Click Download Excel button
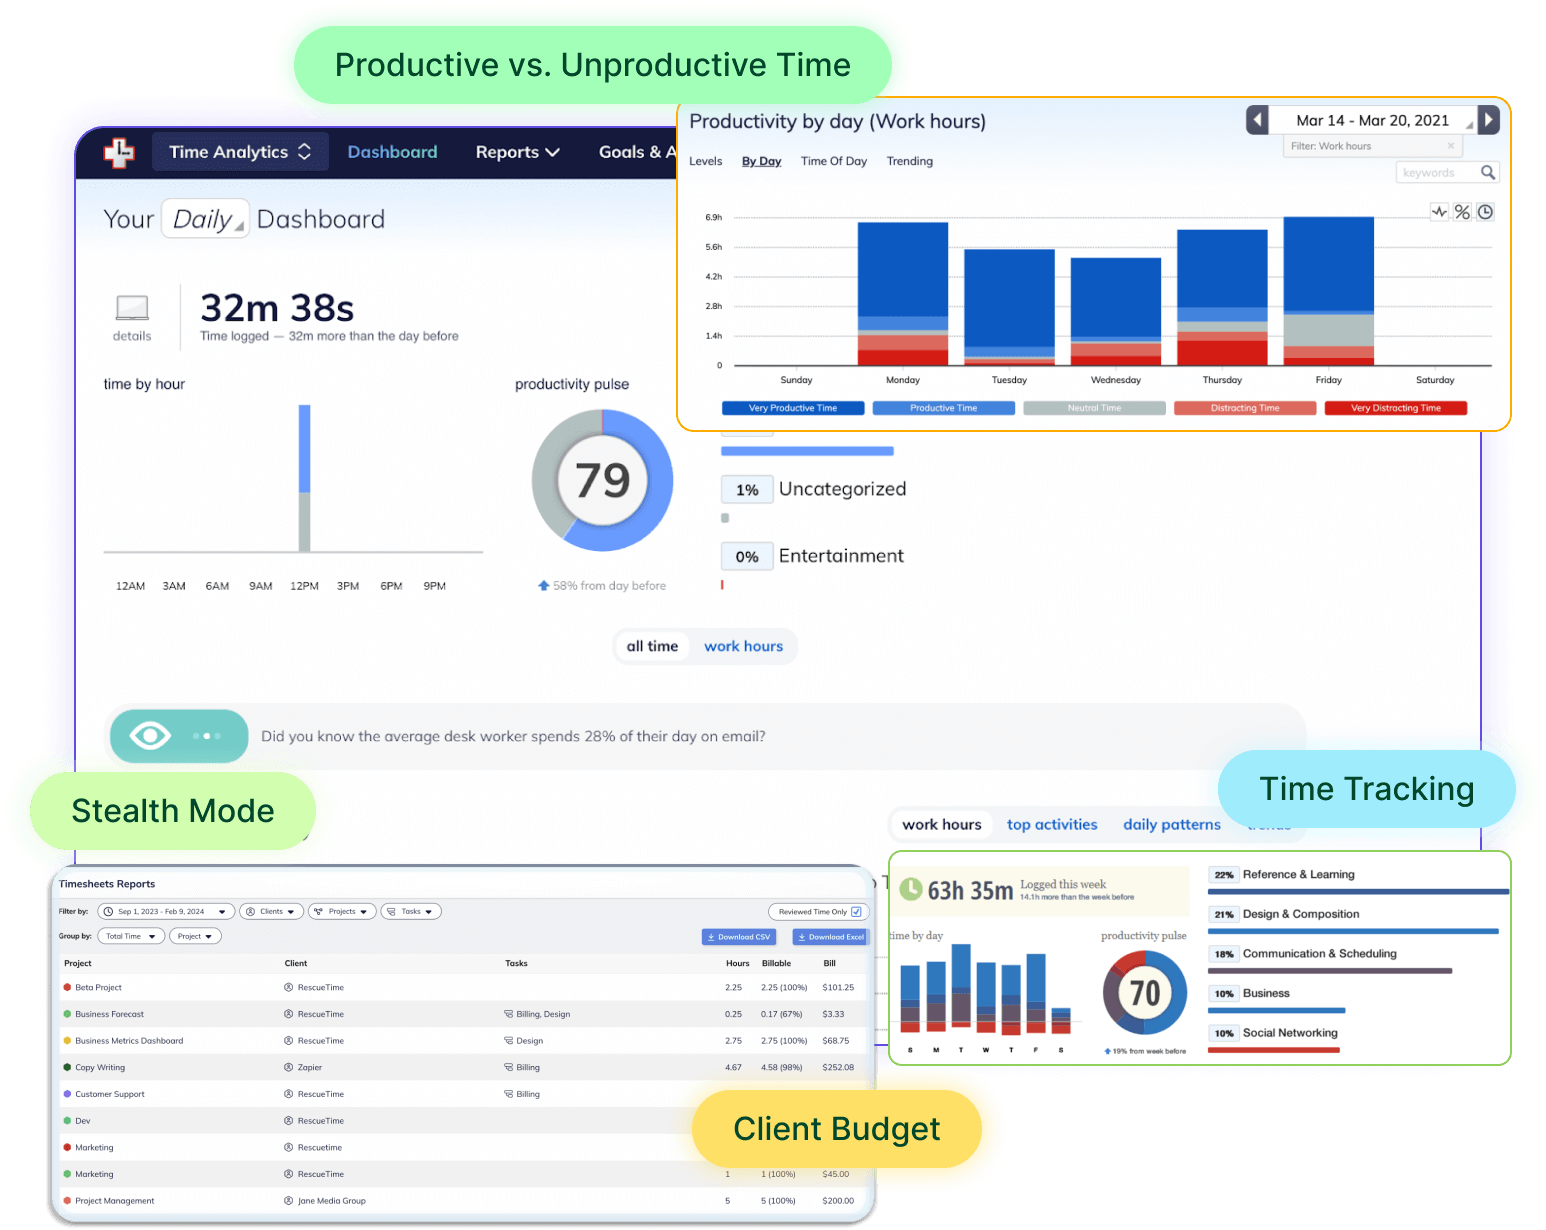The image size is (1546, 1230). pyautogui.click(x=830, y=937)
